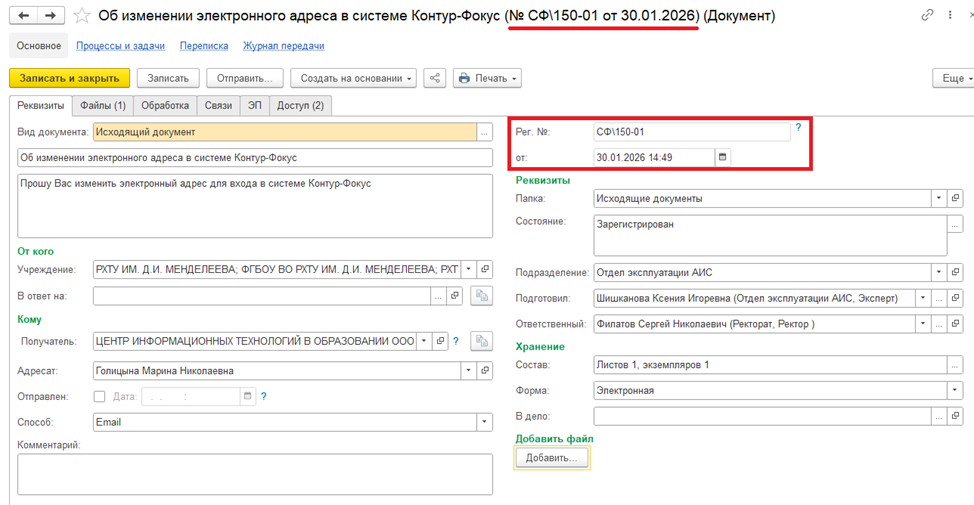Screen dimensions: 974x505
Task: Open the Получатель record with open-form icon
Action: [x=441, y=341]
